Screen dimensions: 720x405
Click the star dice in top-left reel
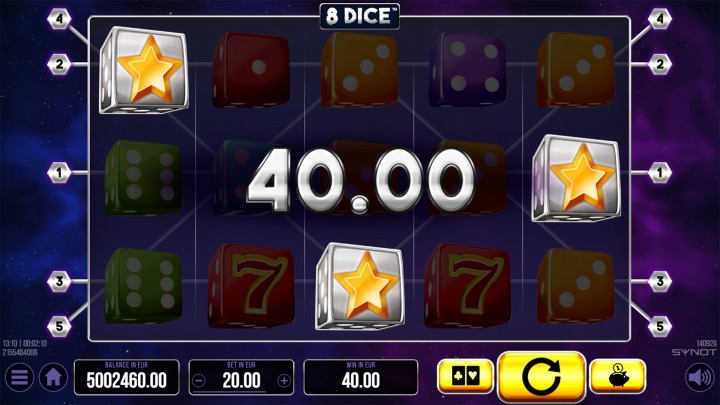[x=144, y=70]
